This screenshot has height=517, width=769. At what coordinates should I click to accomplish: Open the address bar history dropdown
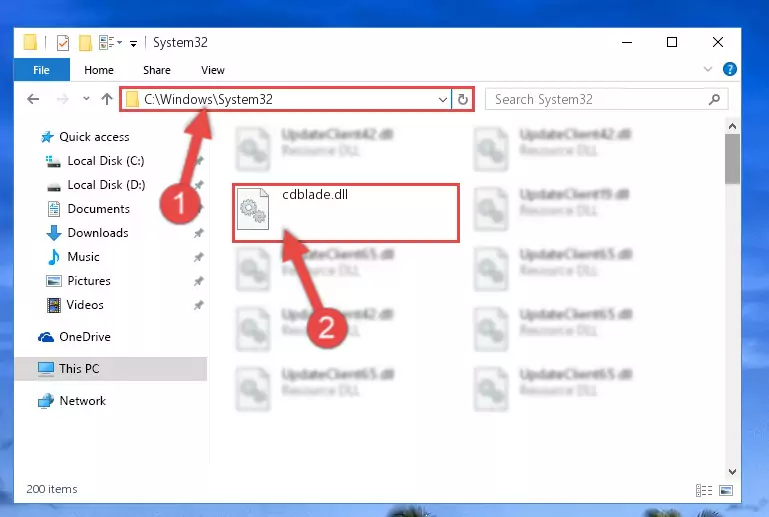(442, 100)
